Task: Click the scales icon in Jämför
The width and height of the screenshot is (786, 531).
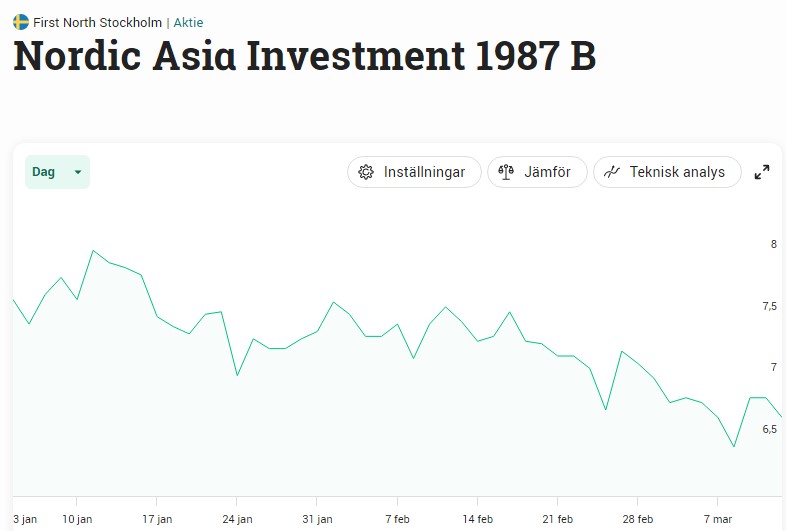Action: 506,172
